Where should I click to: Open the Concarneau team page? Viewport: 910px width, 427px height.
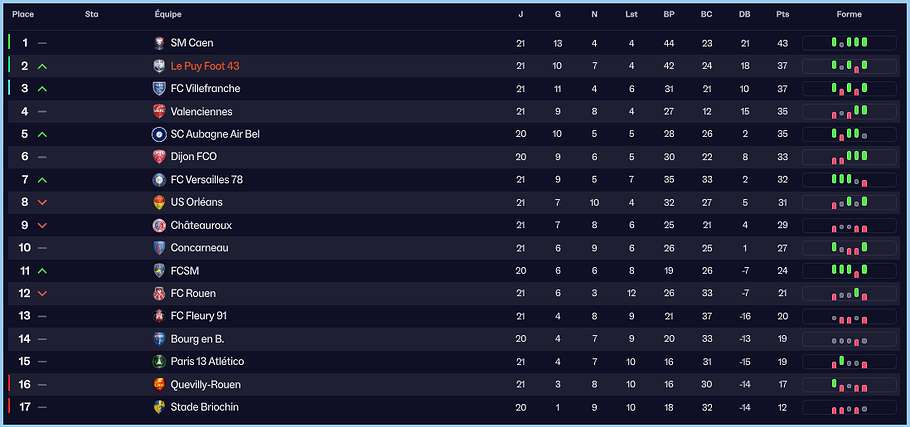[200, 248]
